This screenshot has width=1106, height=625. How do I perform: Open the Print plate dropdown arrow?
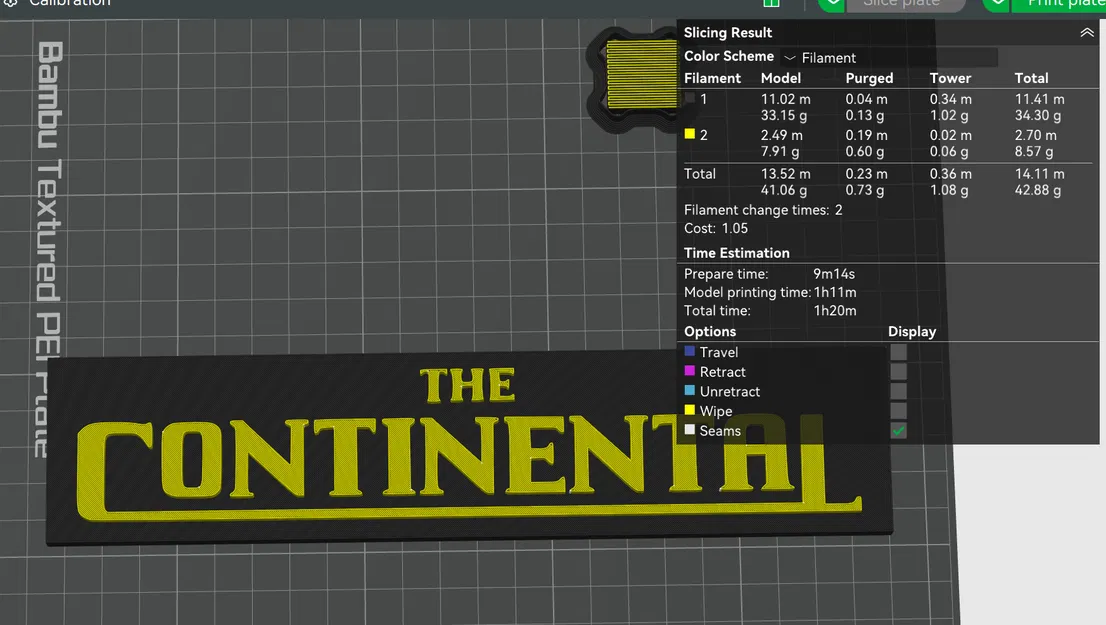point(996,4)
